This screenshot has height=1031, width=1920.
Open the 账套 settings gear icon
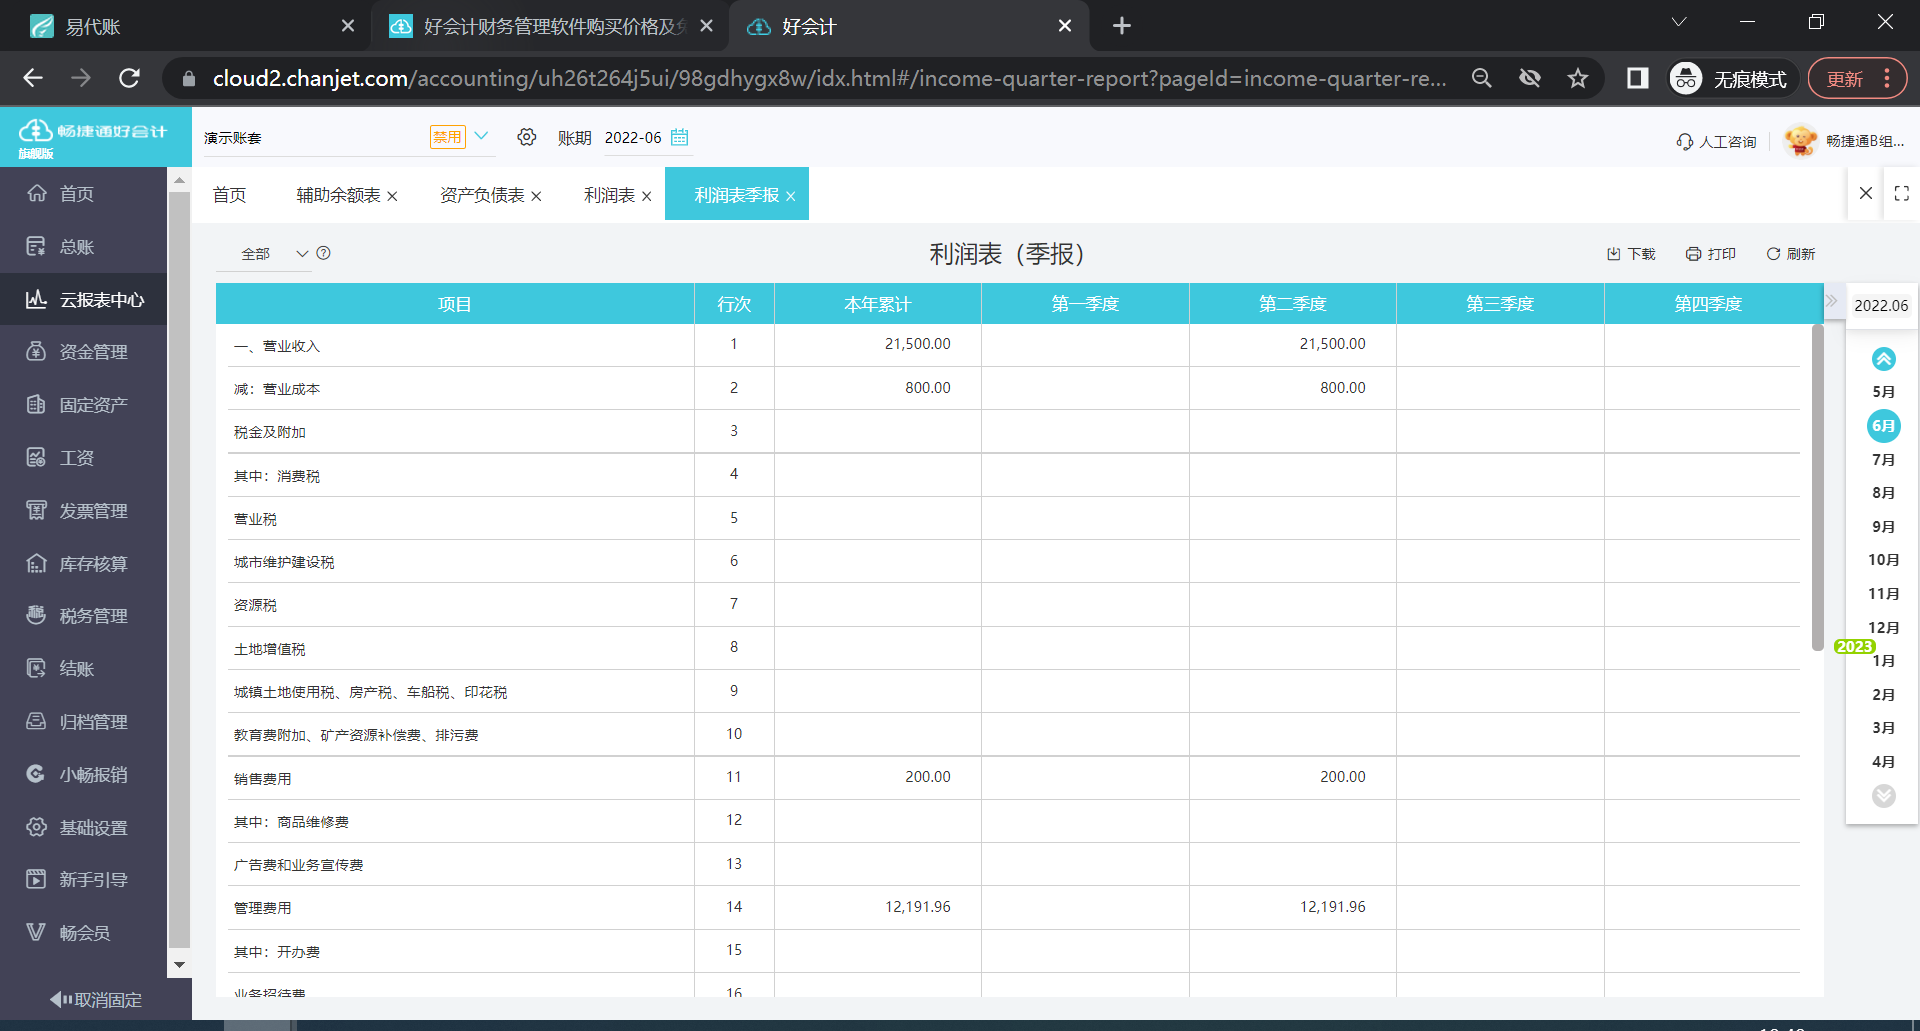coord(527,137)
